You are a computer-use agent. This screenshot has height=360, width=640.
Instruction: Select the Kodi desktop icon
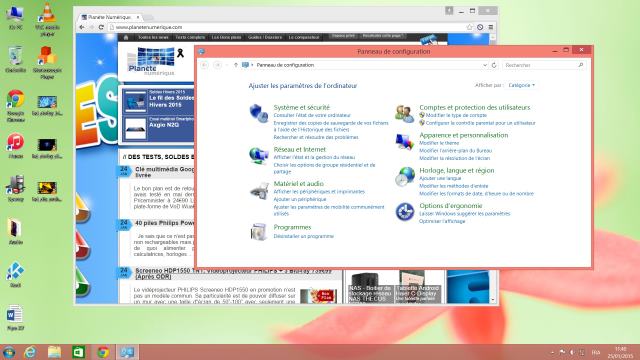pos(16,275)
